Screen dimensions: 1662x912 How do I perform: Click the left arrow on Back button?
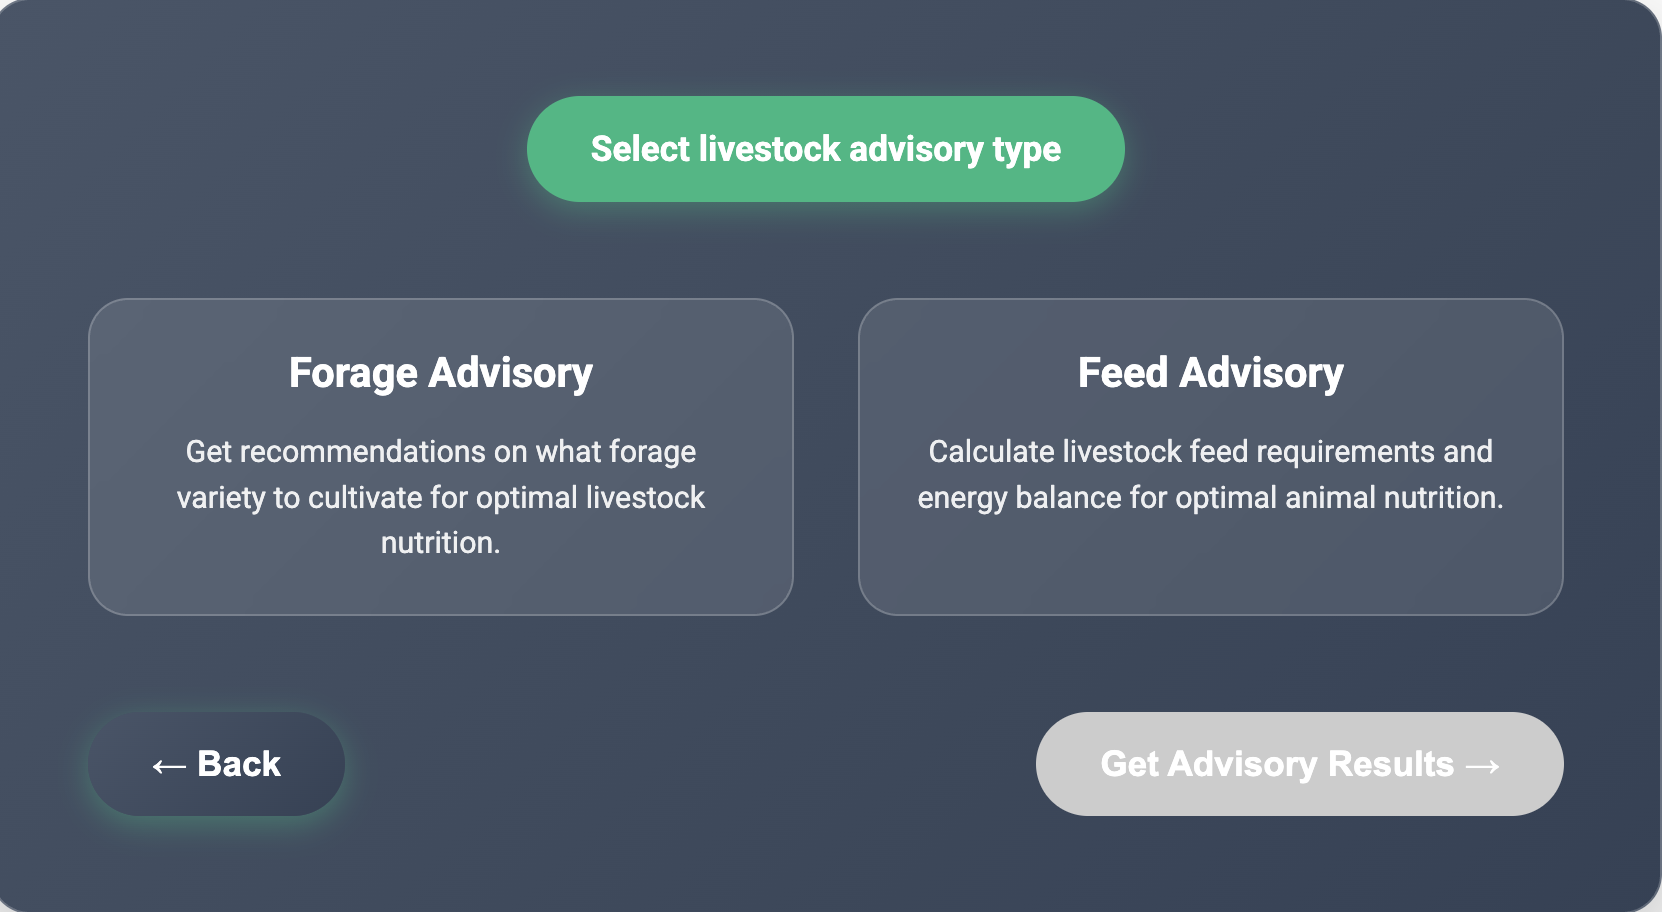click(169, 766)
